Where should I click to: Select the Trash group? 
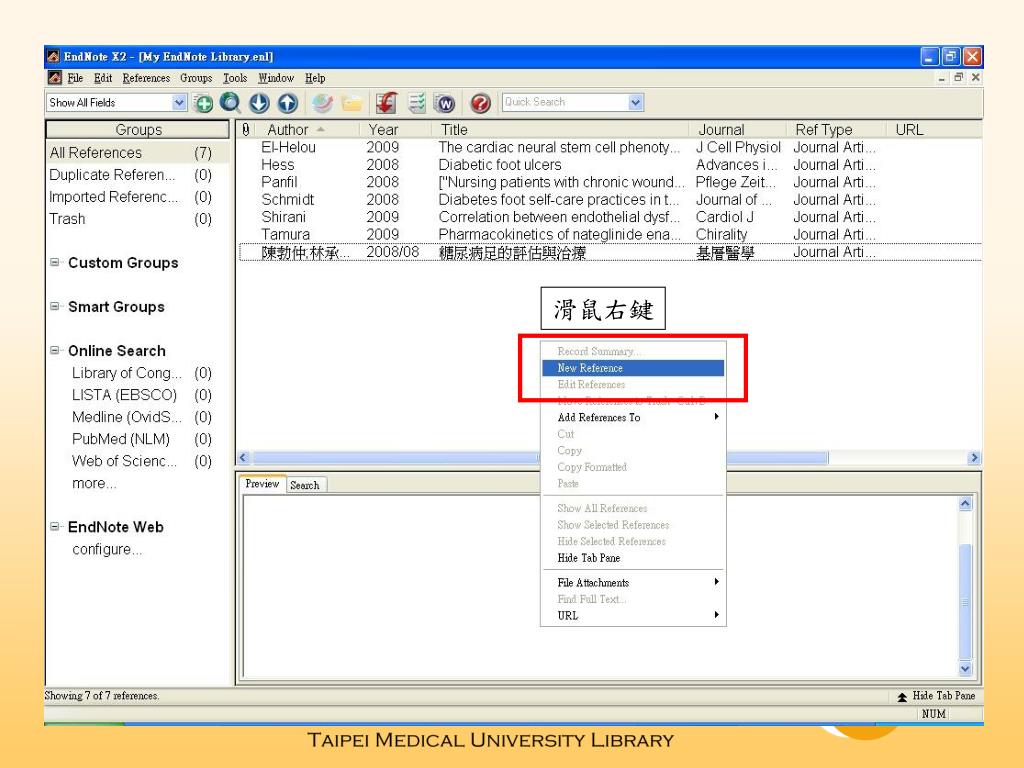137,219
